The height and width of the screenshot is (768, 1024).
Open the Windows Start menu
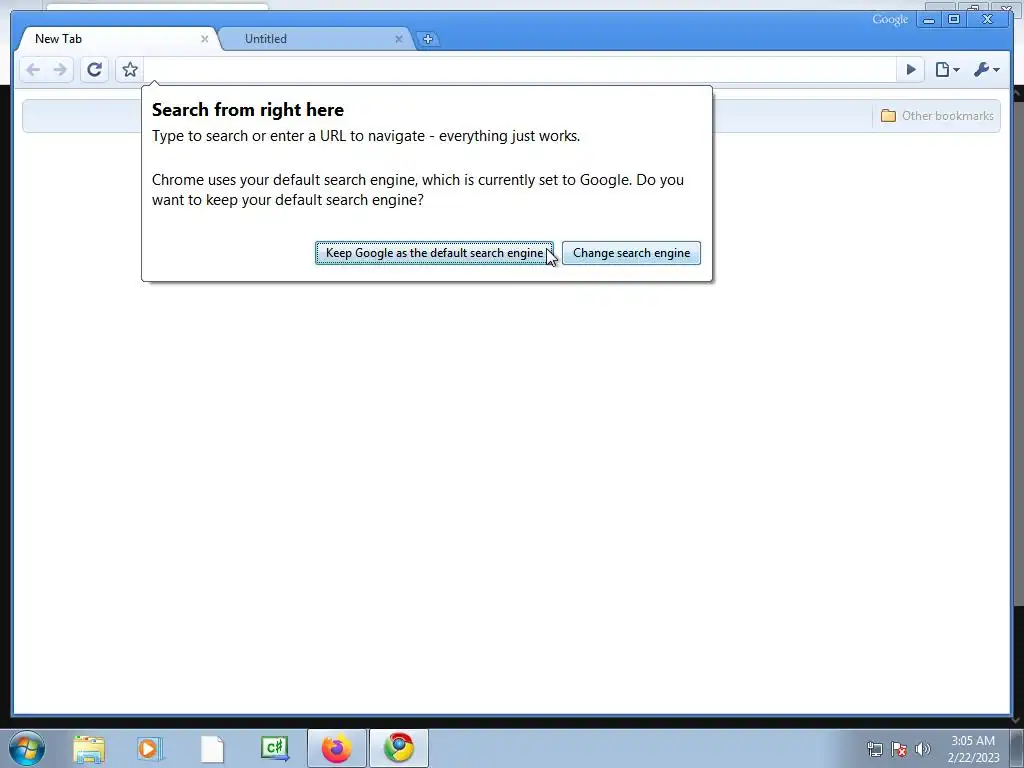27,748
